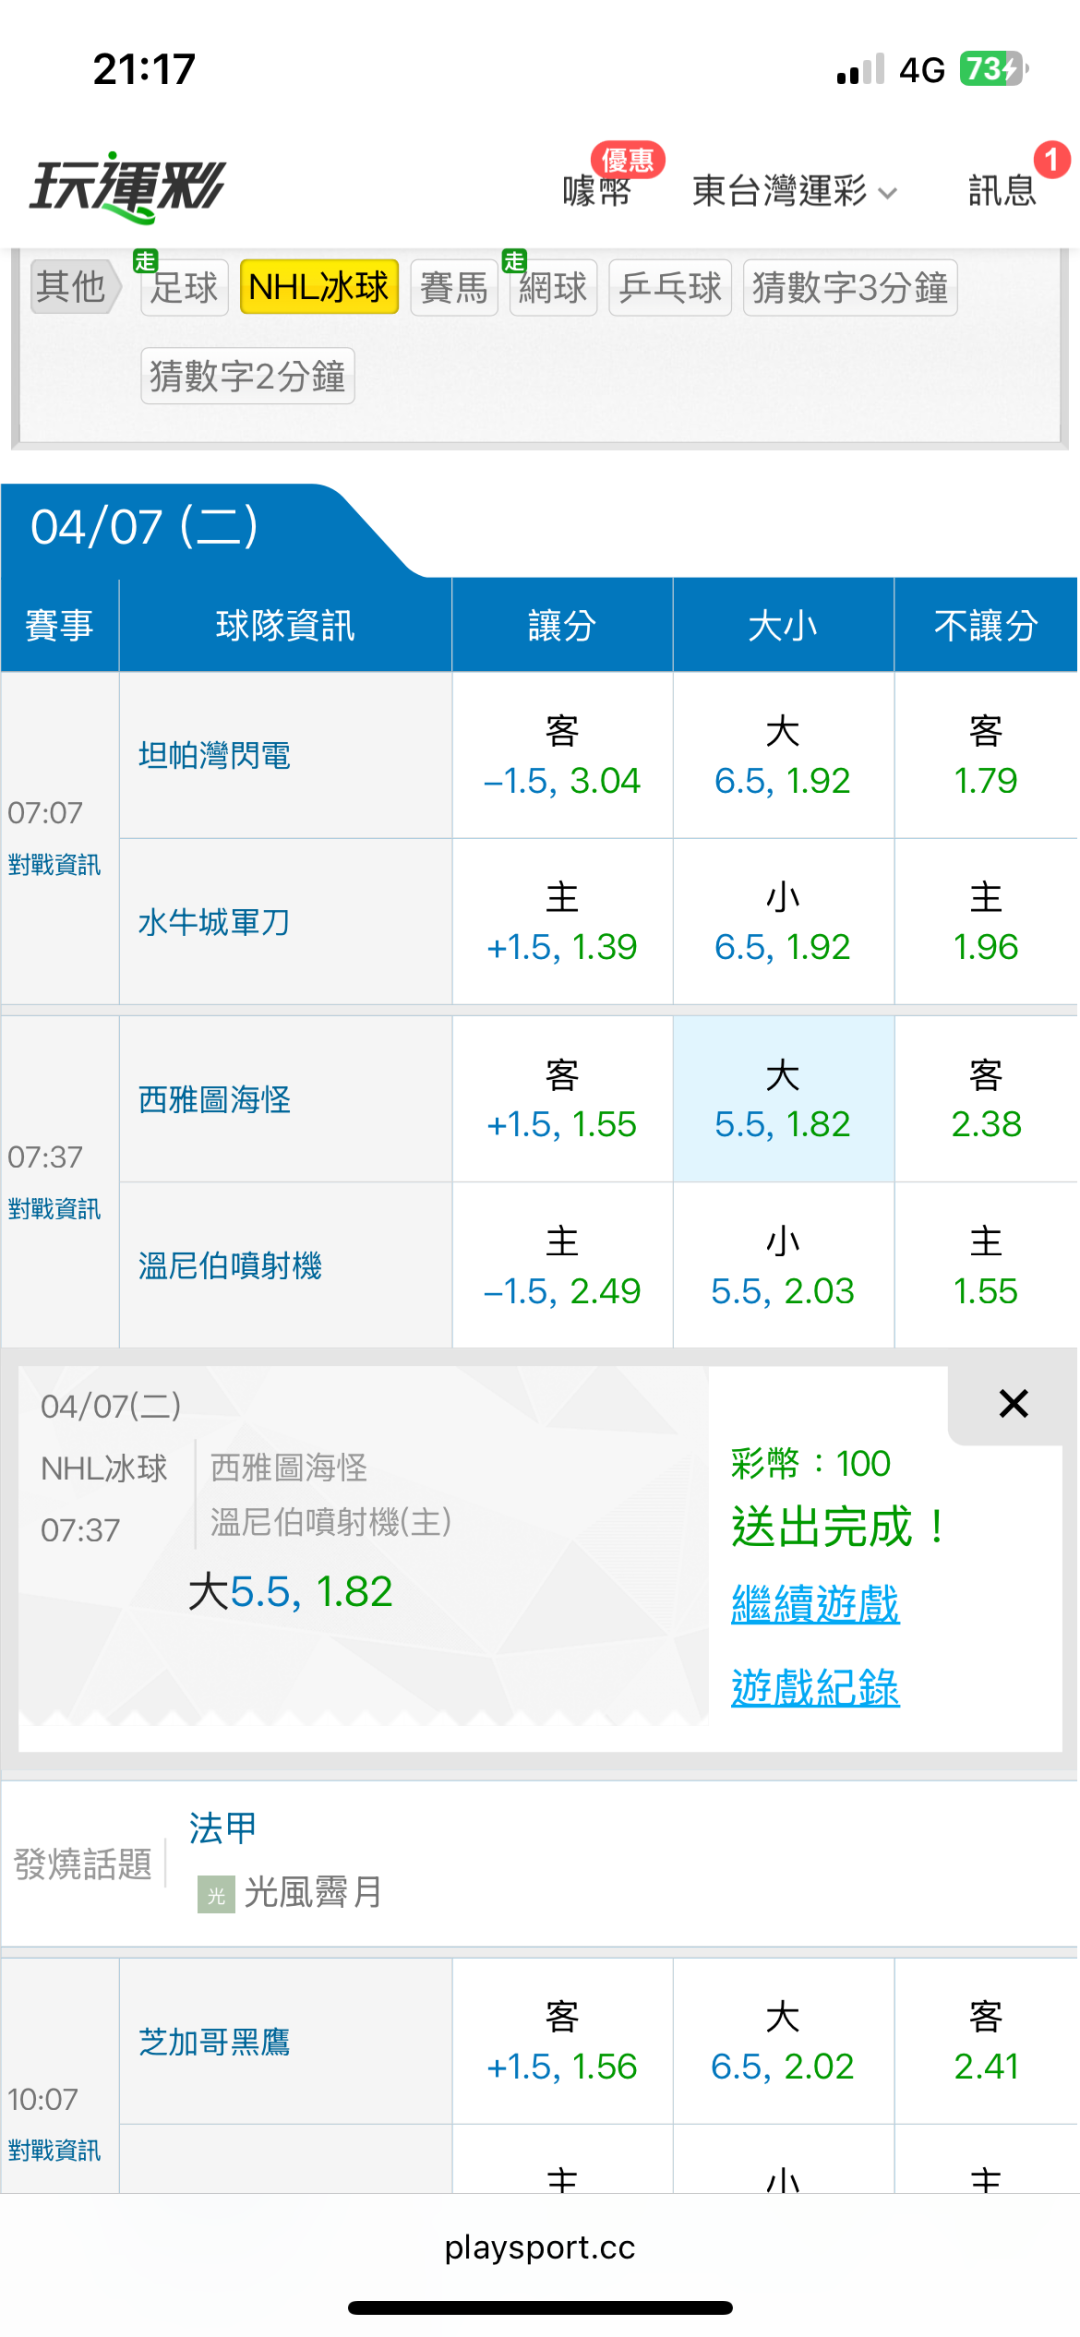Open the 噱幣 優惠 menu item

pyautogui.click(x=598, y=189)
